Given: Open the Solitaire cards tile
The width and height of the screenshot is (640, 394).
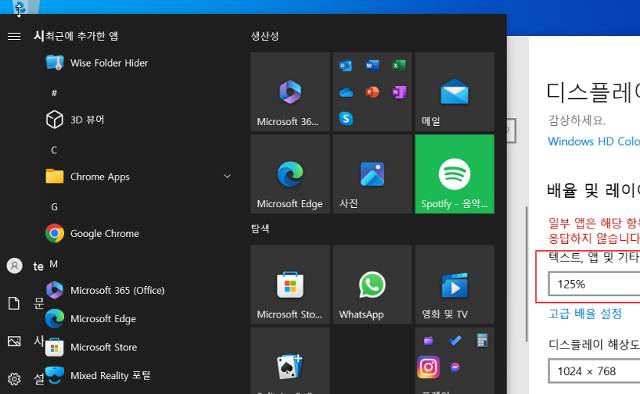Looking at the screenshot, I should click(x=290, y=361).
